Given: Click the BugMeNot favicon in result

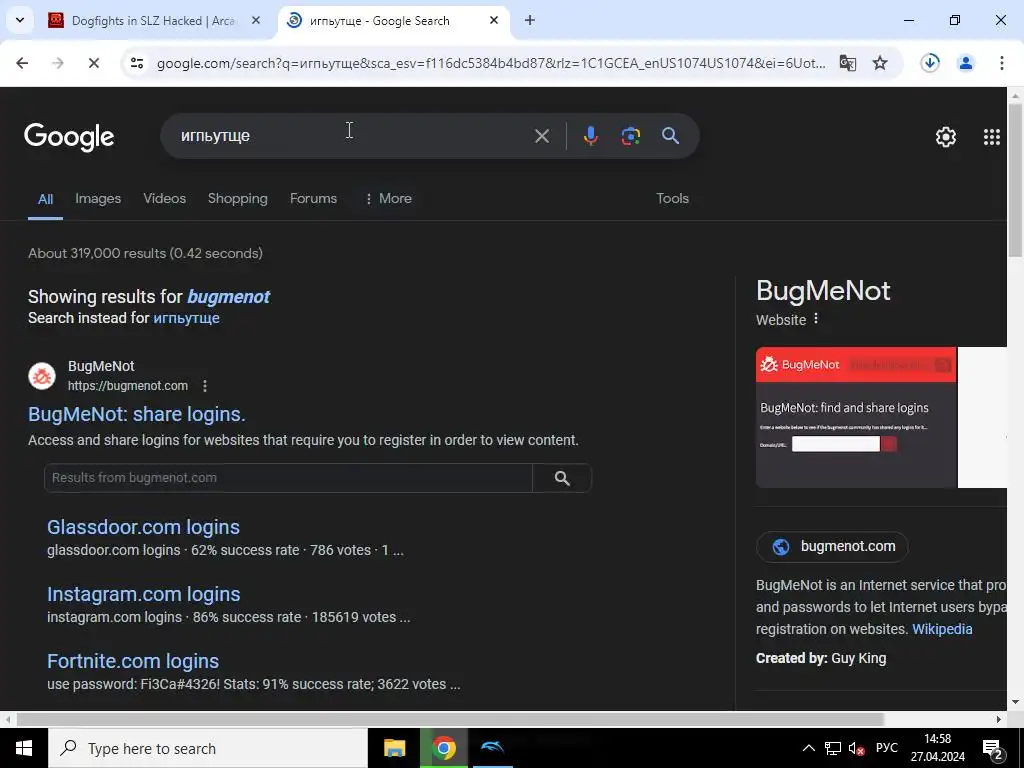Looking at the screenshot, I should tap(42, 376).
